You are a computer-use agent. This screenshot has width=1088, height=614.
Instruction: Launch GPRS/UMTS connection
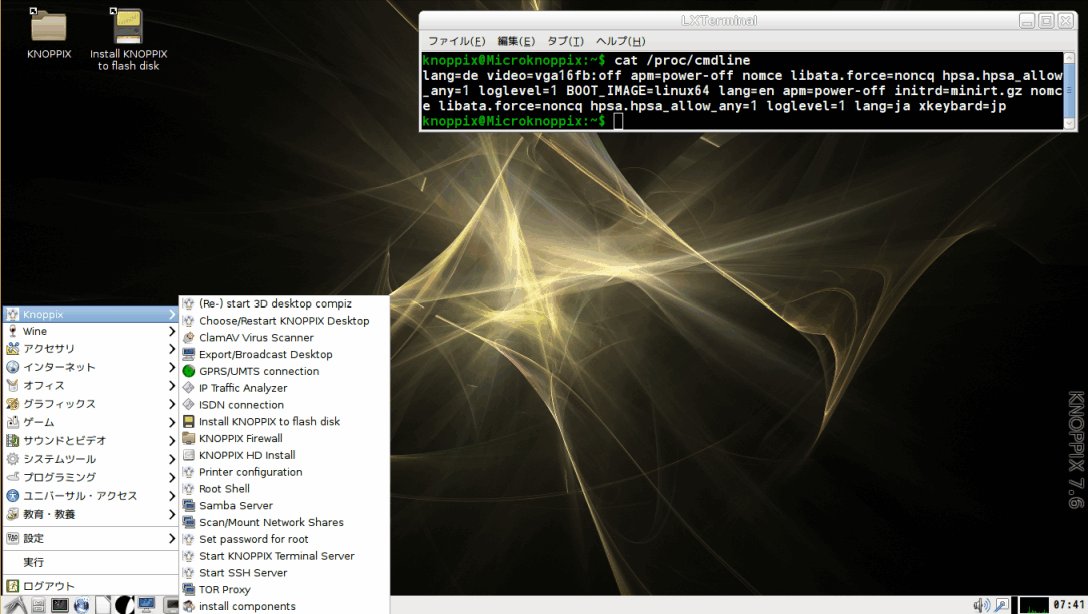(x=284, y=371)
